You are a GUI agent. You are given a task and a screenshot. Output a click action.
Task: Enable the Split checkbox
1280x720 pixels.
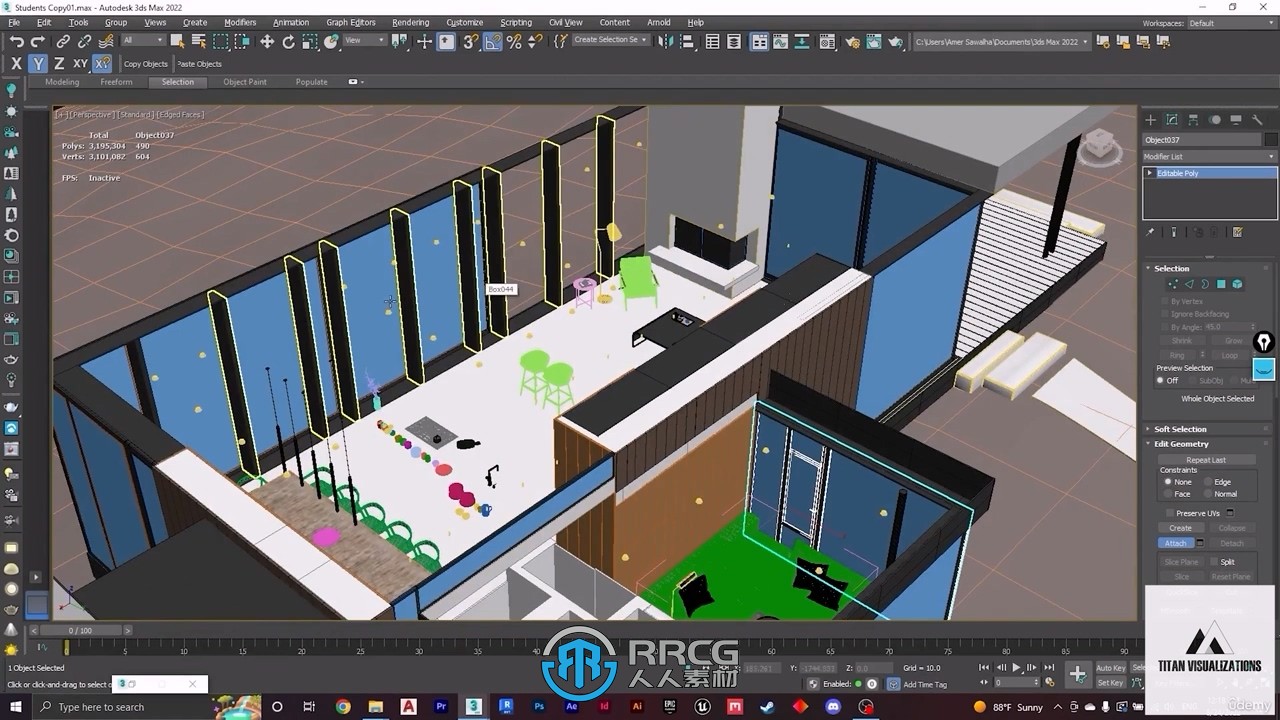point(1213,562)
